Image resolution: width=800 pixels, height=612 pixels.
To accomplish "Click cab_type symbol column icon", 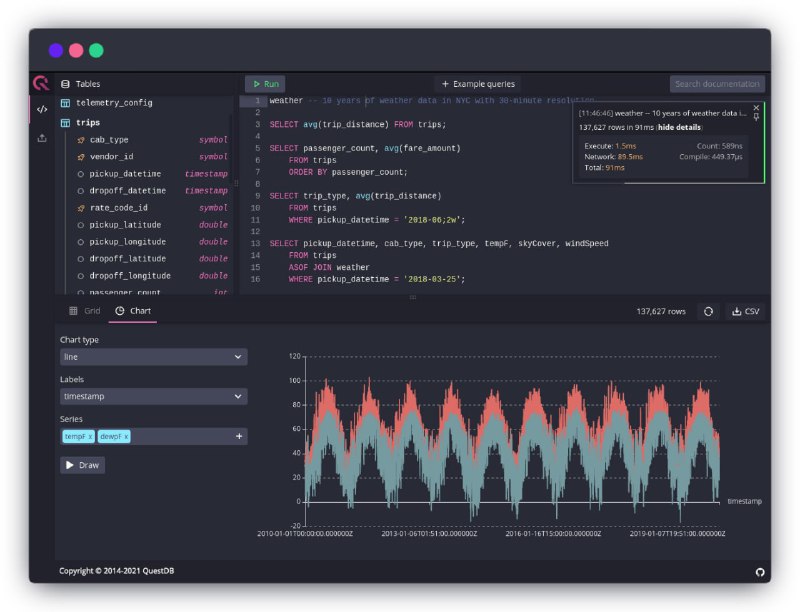I will (81, 140).
